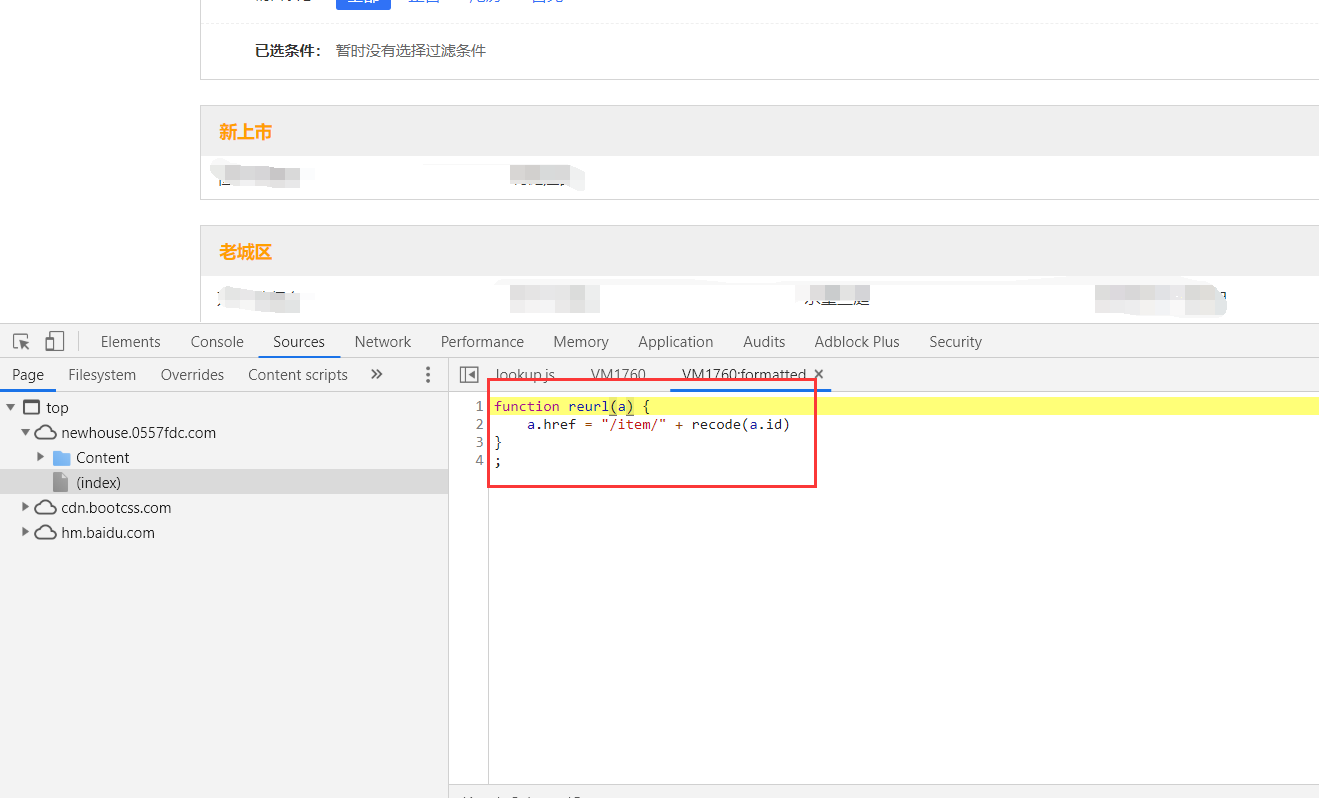
Task: Select the cdn.bootcss.com label
Action: [x=116, y=508]
